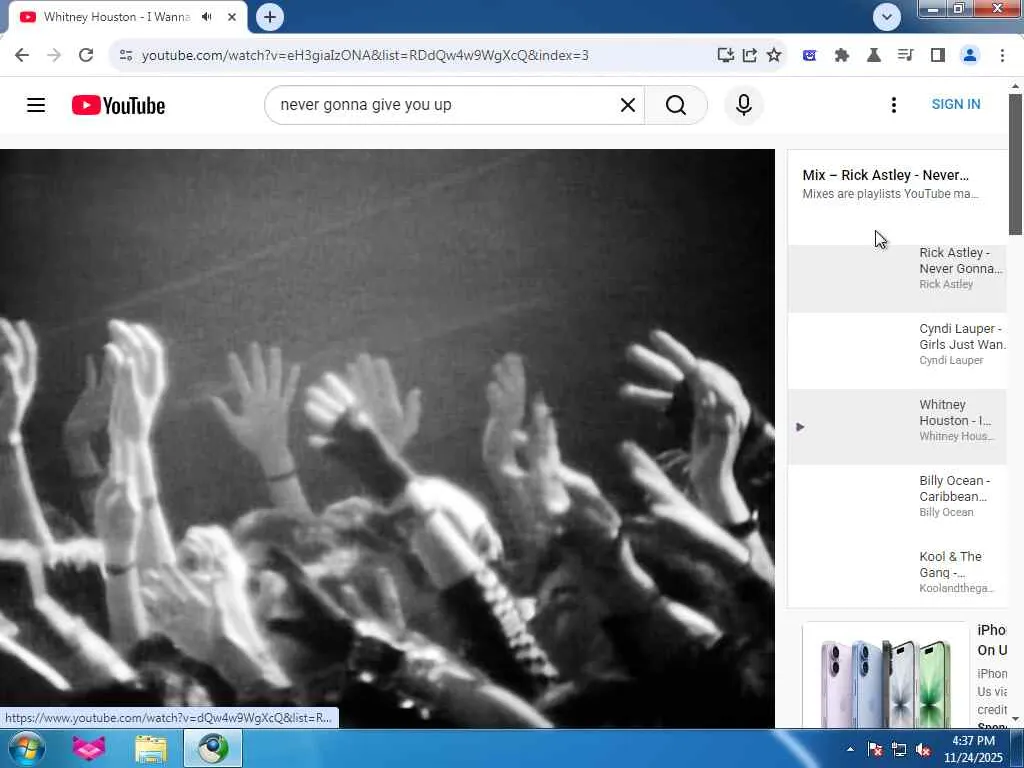
Task: Play Billy Ocean Caribbean playlist item
Action: 897,502
